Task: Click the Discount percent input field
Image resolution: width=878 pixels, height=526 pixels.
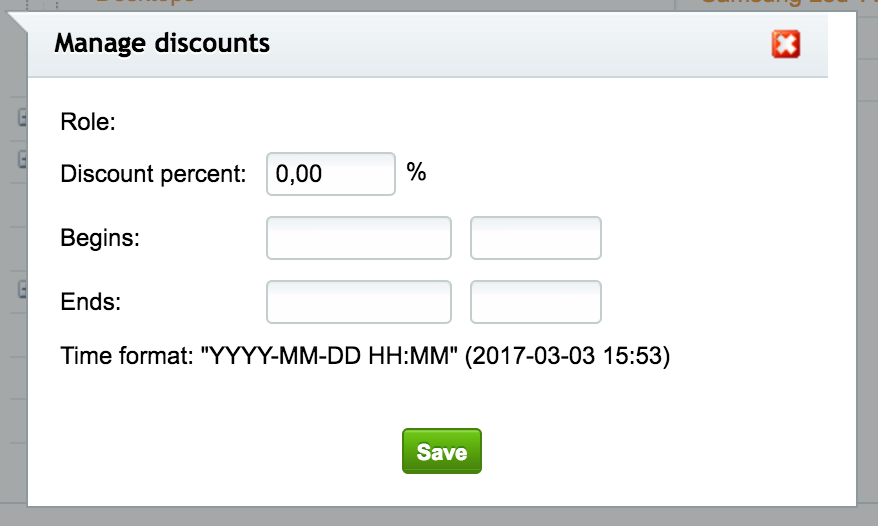Action: (x=331, y=174)
